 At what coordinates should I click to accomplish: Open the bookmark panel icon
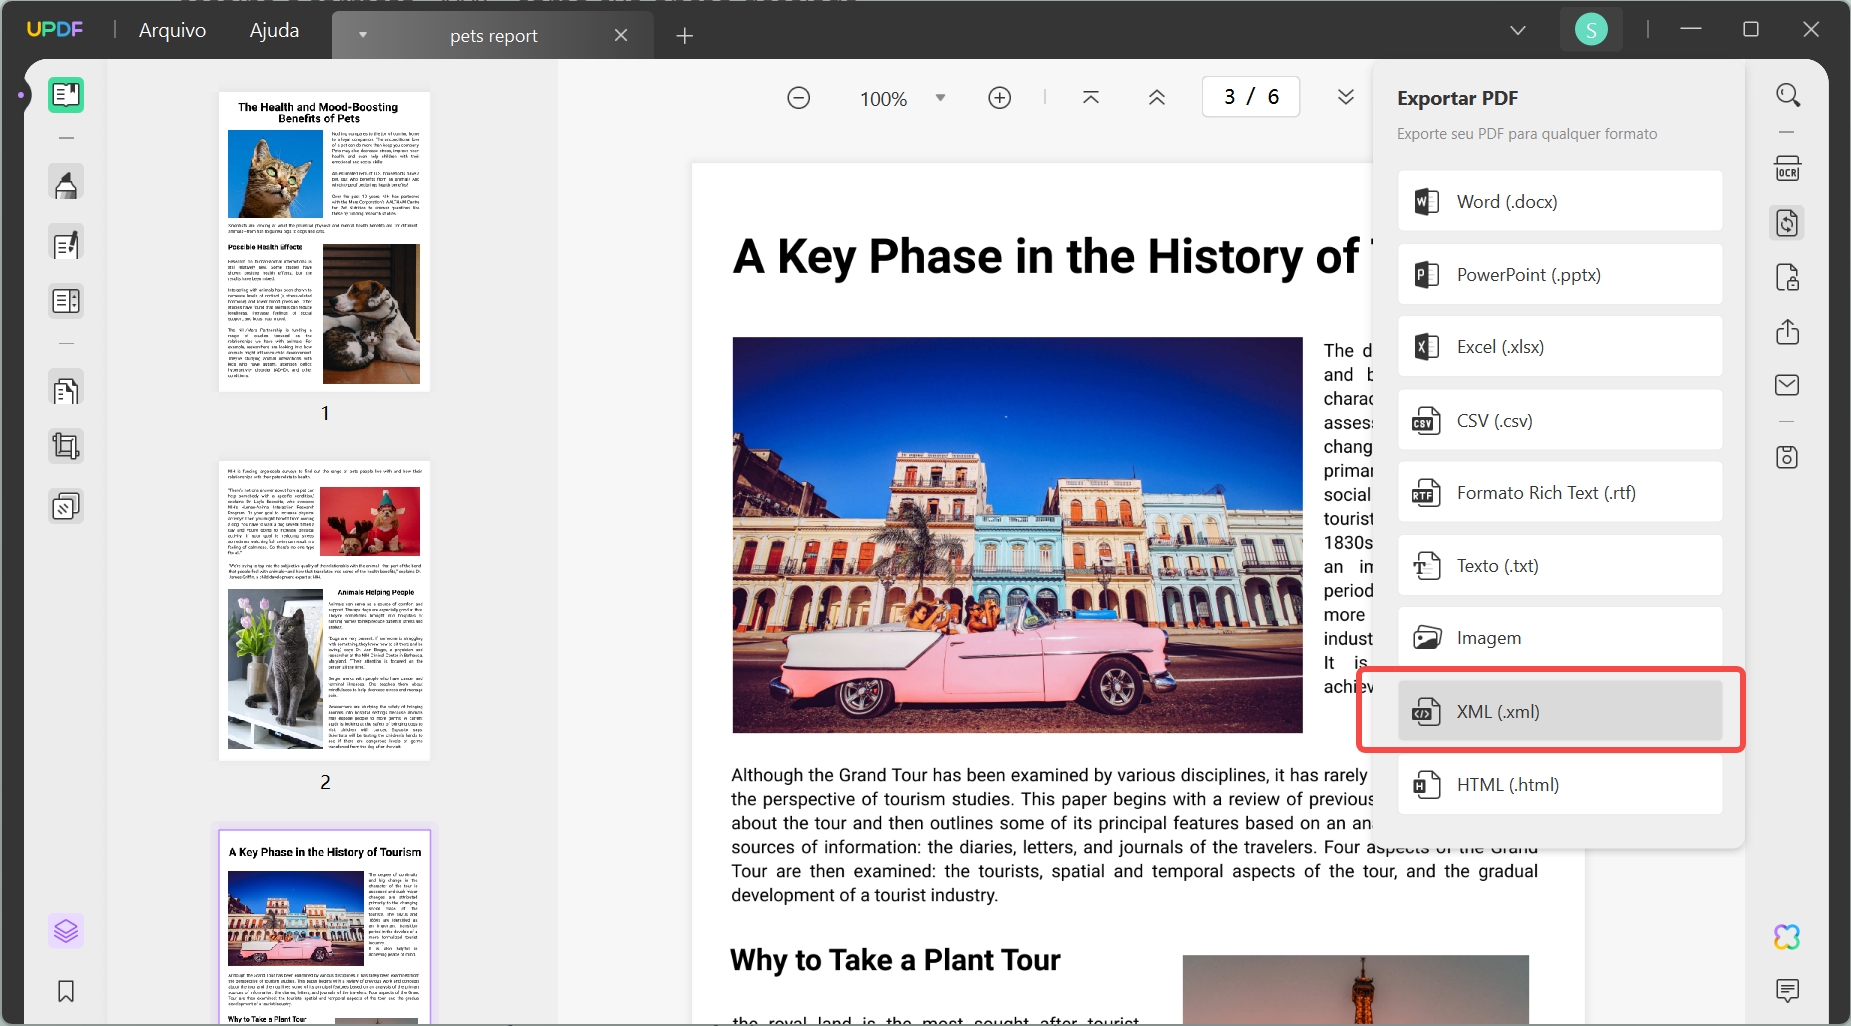66,991
